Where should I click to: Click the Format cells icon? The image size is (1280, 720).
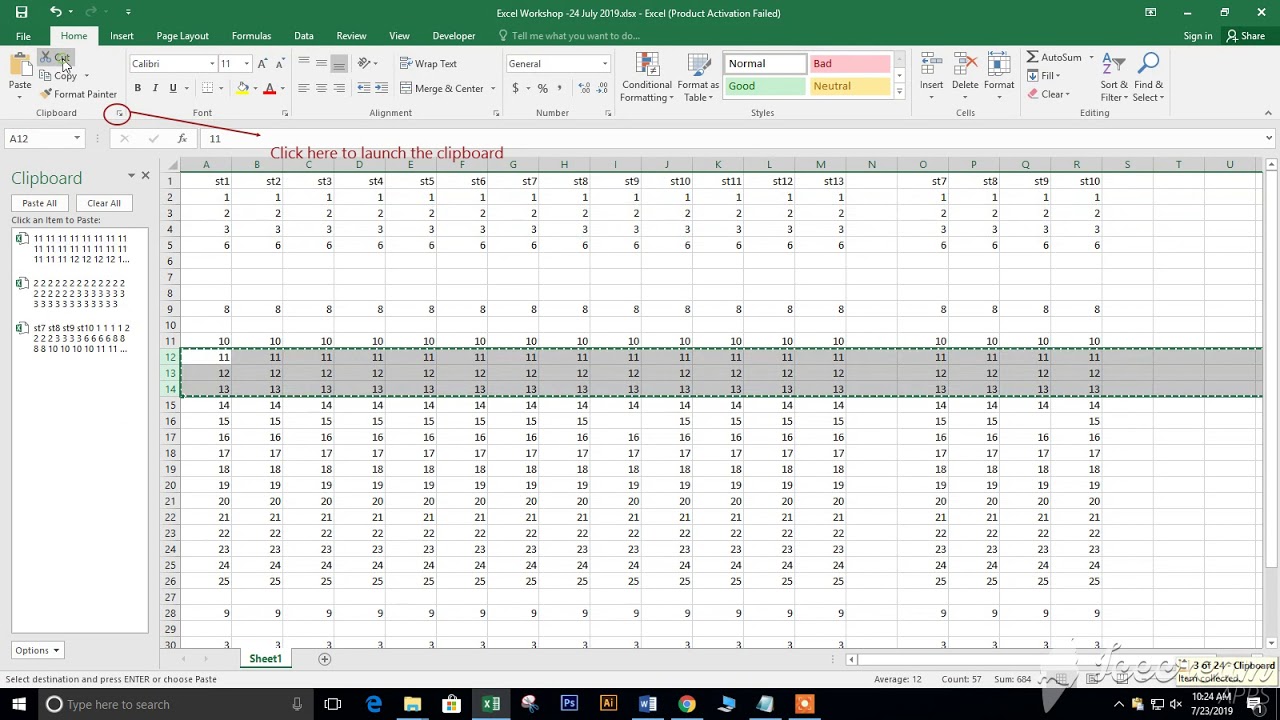click(999, 65)
